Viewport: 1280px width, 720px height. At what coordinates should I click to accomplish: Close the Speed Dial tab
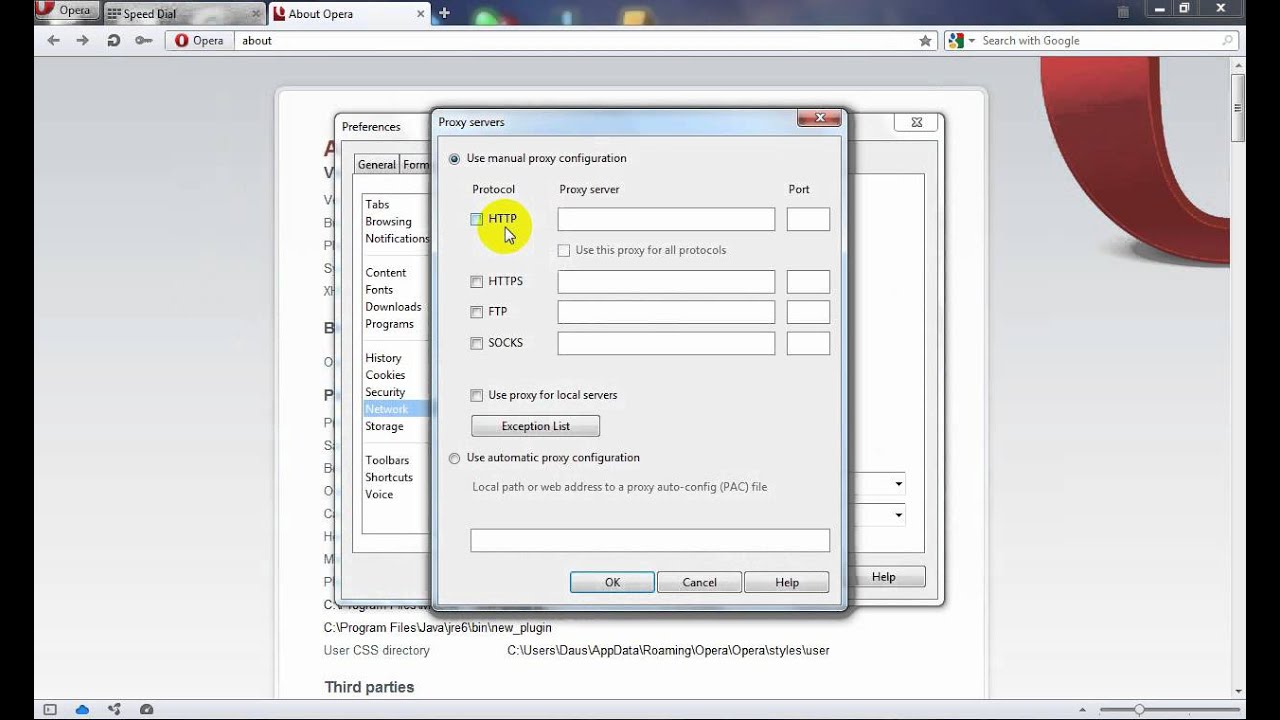click(x=256, y=14)
